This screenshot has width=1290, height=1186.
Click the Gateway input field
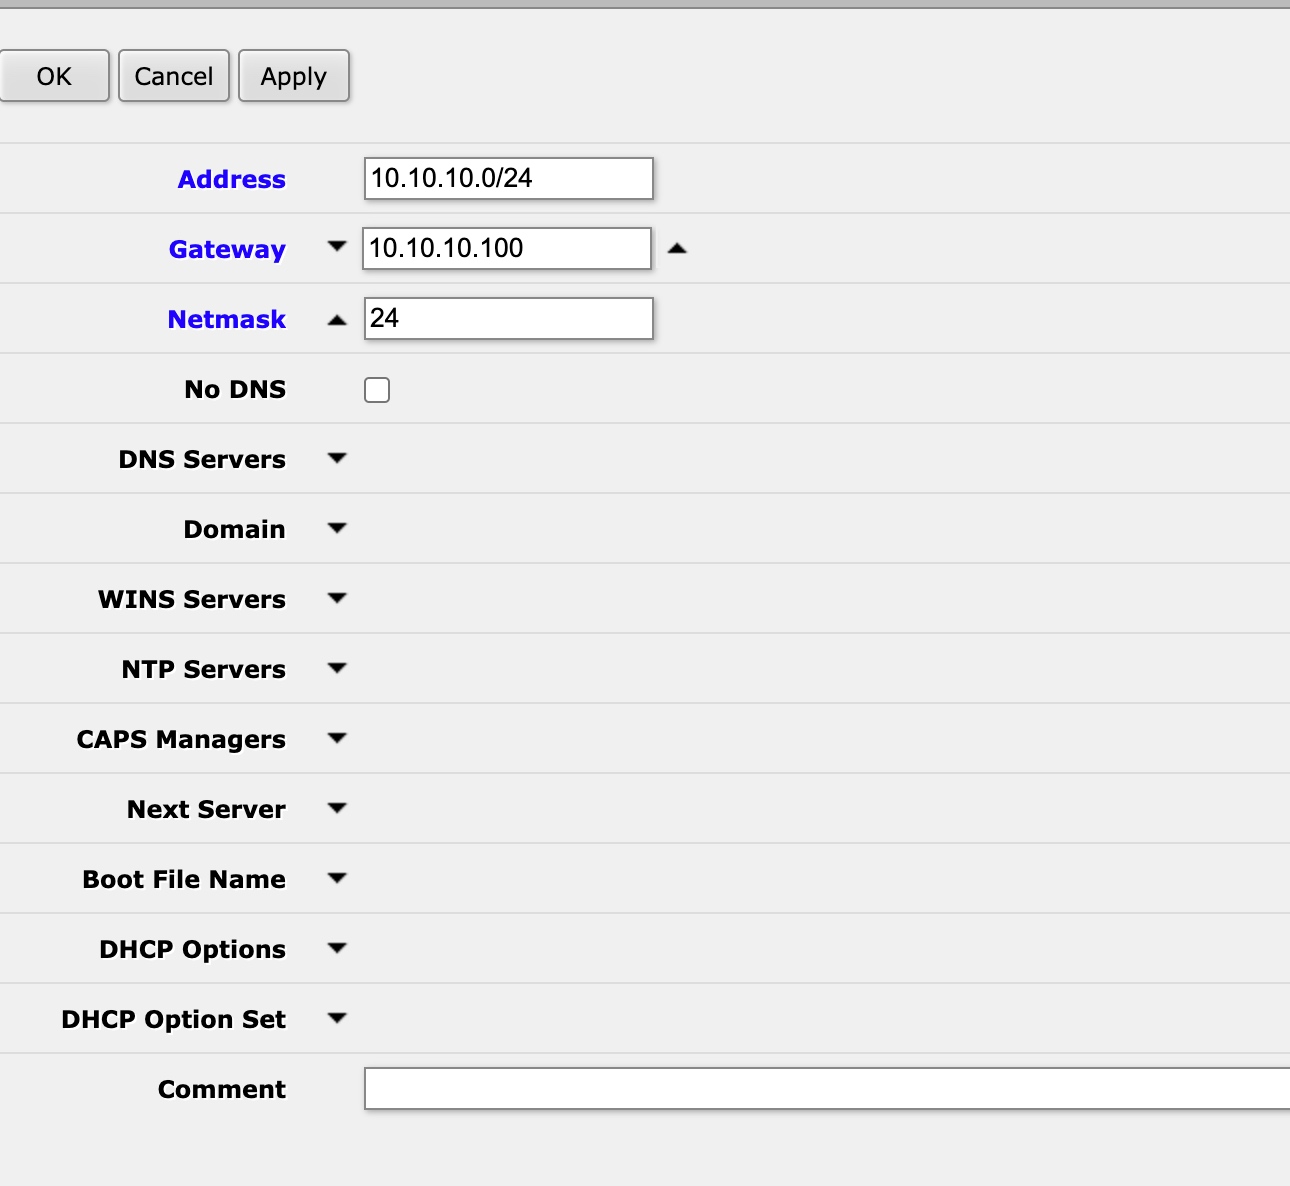[506, 249]
